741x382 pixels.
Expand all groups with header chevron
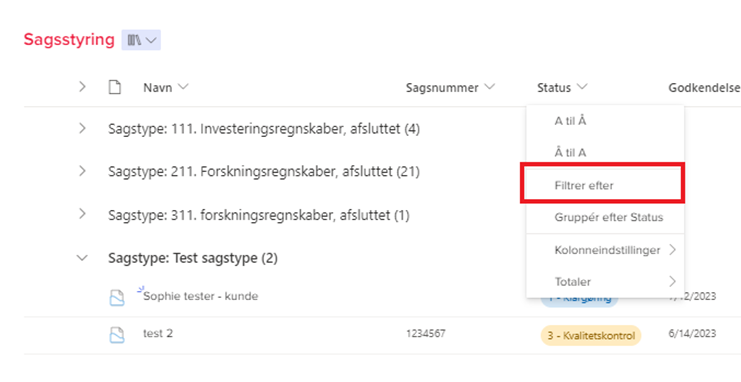[x=82, y=87]
